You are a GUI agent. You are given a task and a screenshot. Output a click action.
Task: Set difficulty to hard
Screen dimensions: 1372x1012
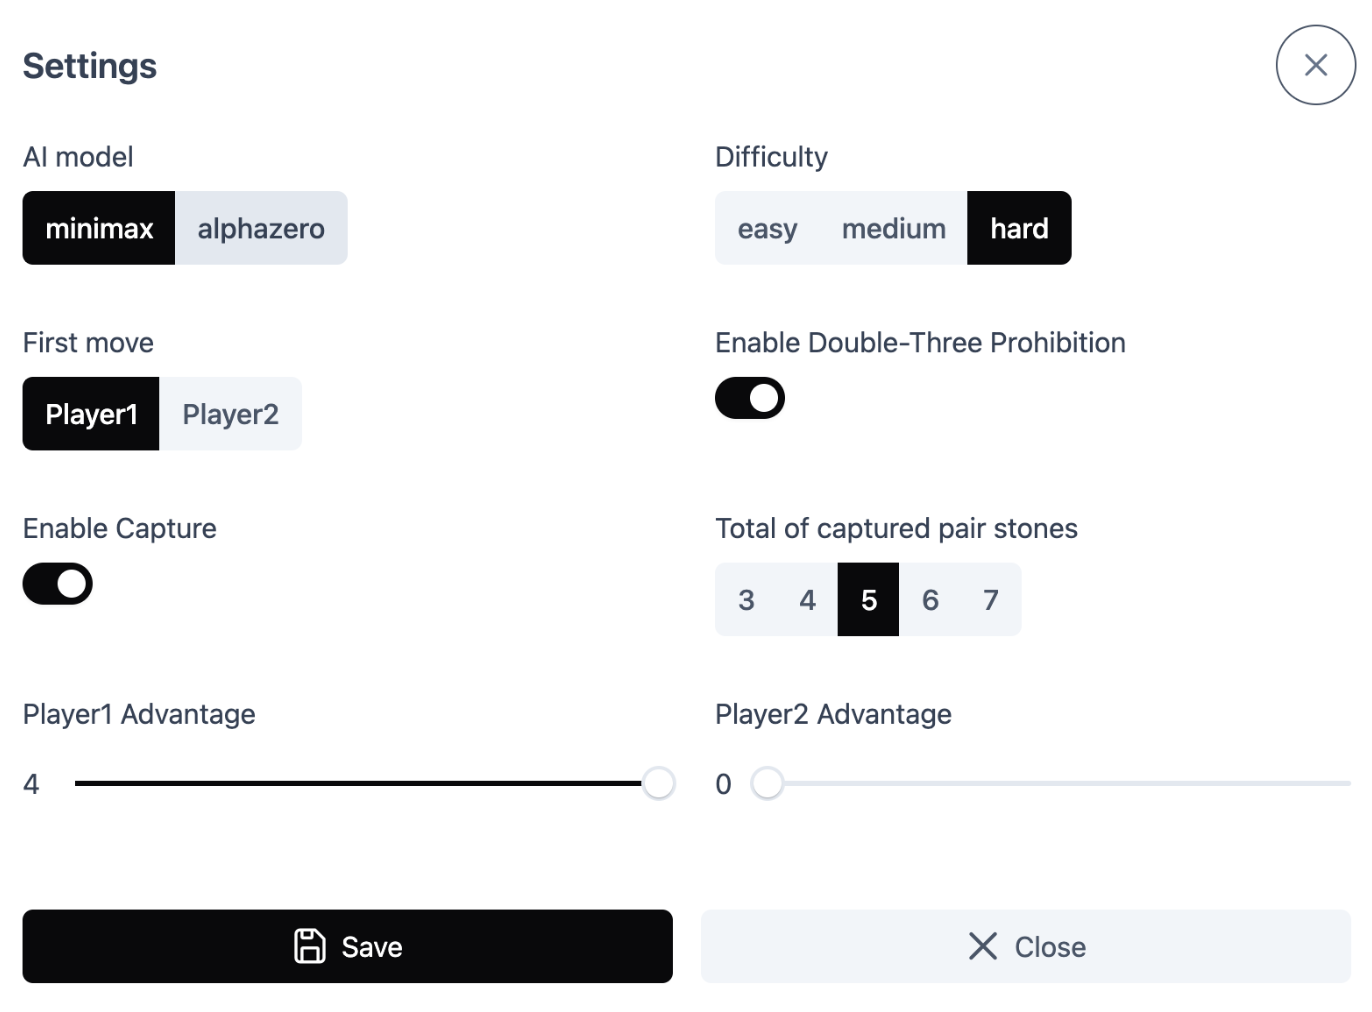coord(1019,228)
